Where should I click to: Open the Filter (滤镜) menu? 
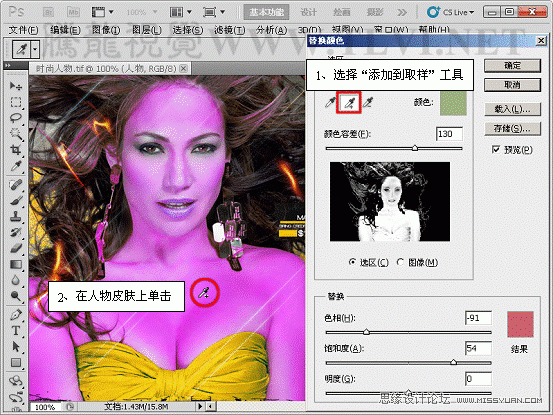coord(230,30)
